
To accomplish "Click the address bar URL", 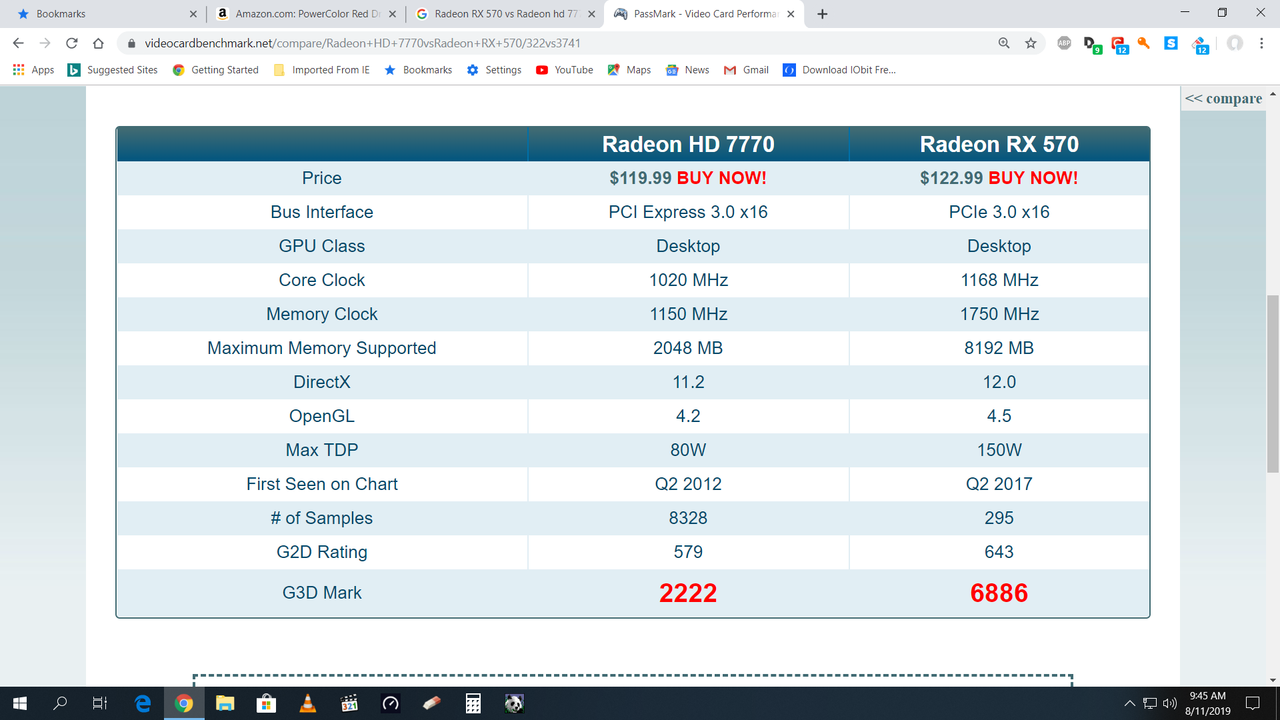I will click(362, 44).
